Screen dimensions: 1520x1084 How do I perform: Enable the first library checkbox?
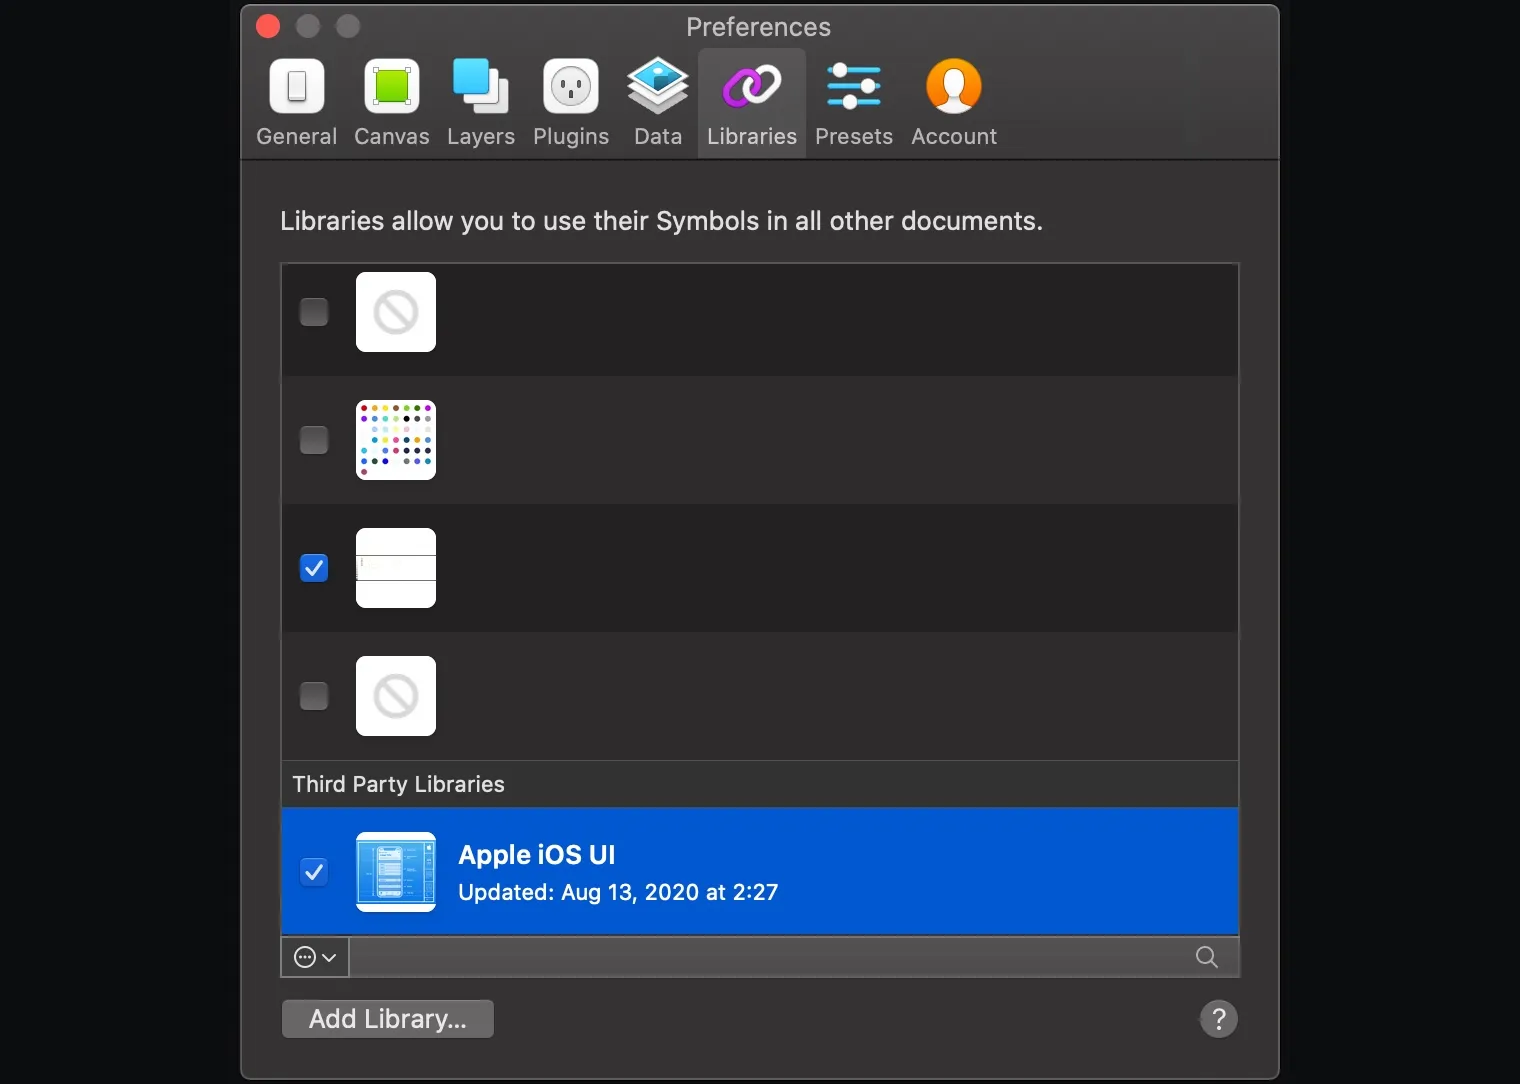(x=314, y=312)
